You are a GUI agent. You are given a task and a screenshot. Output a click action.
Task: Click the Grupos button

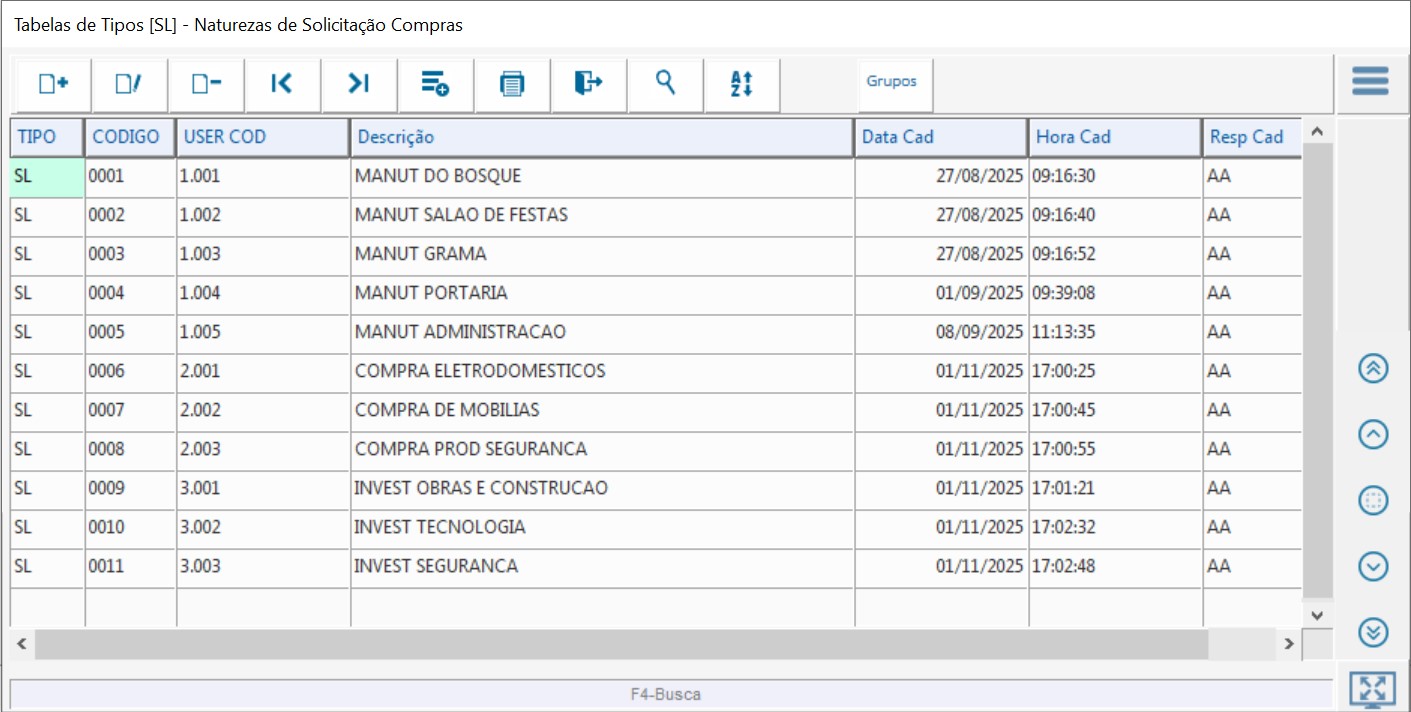coord(891,82)
